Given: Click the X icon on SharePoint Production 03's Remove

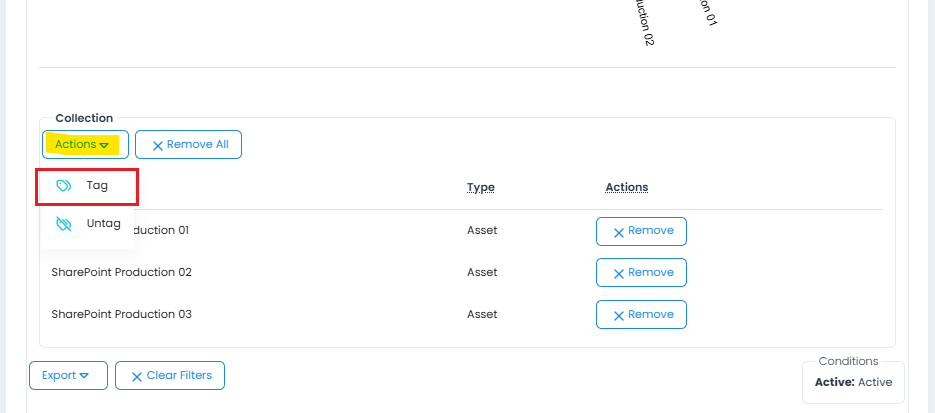Looking at the screenshot, I should (619, 315).
